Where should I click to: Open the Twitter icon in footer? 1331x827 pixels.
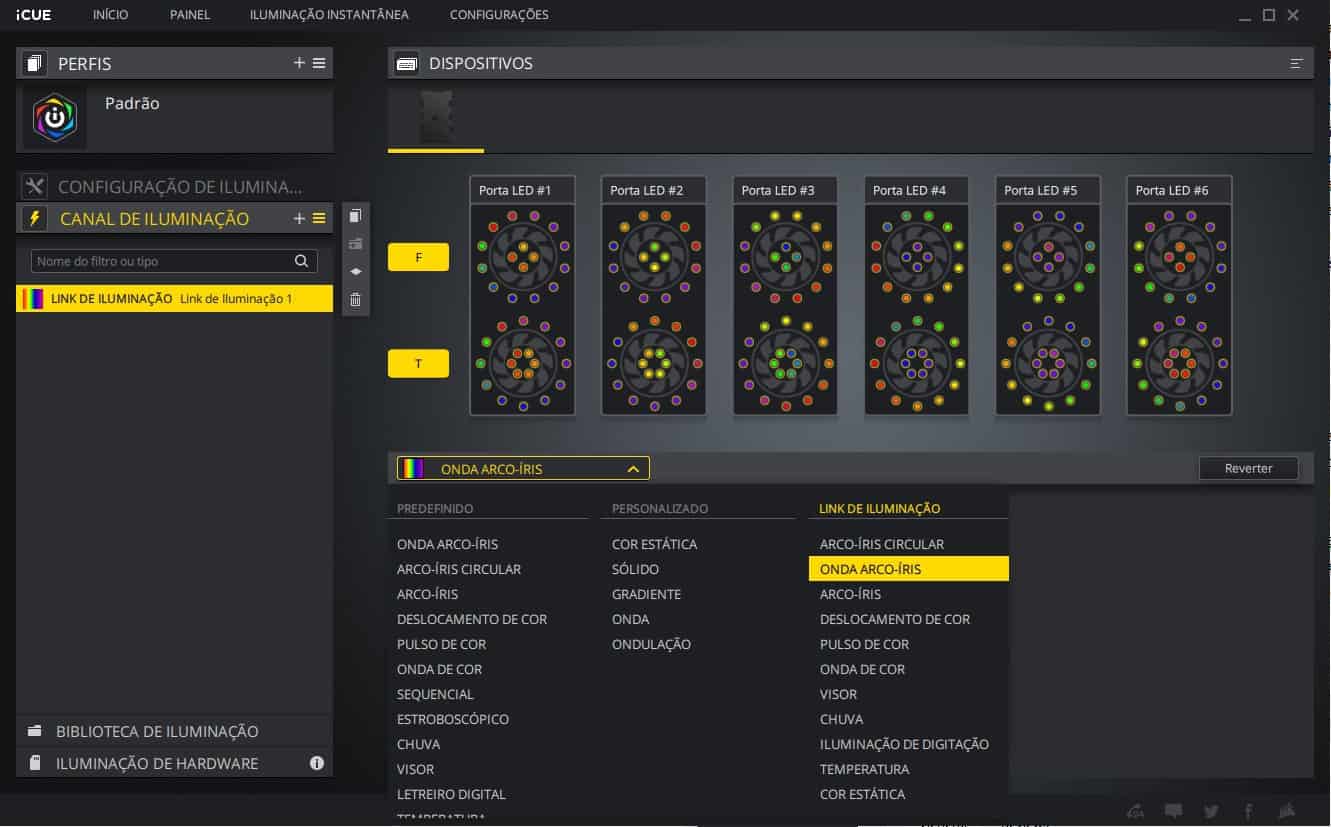point(1212,811)
